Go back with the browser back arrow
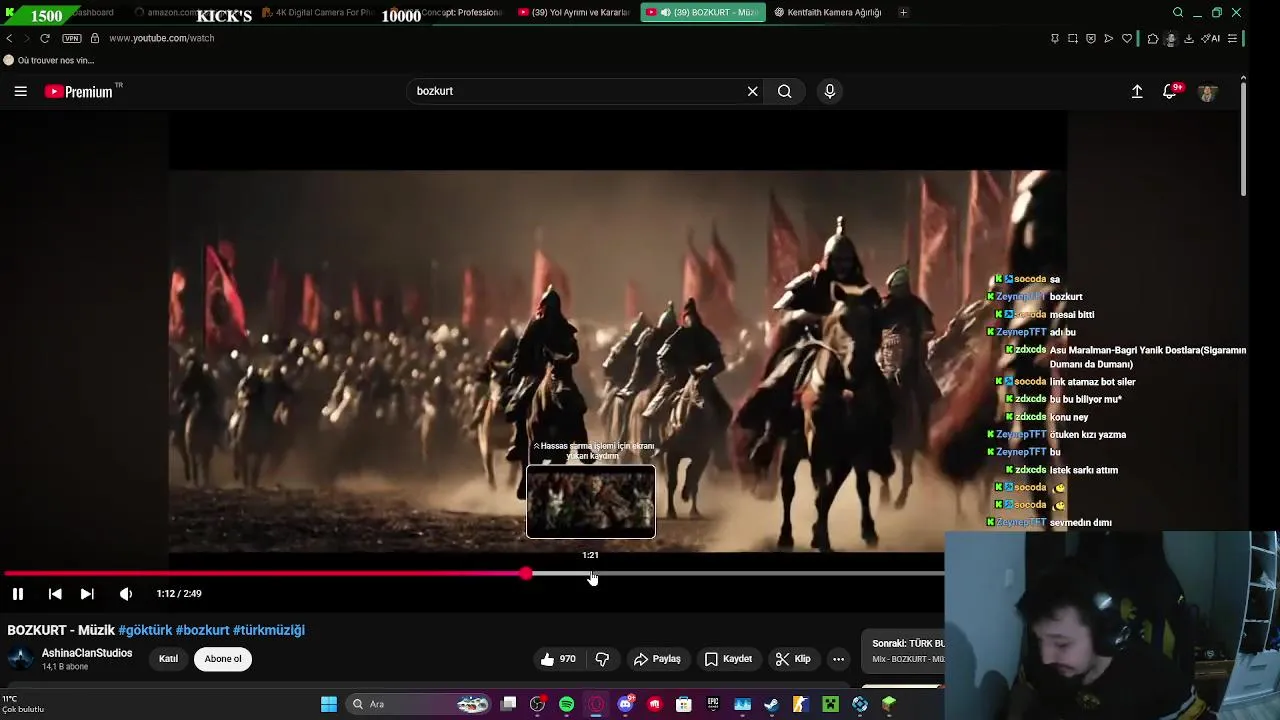 point(9,38)
